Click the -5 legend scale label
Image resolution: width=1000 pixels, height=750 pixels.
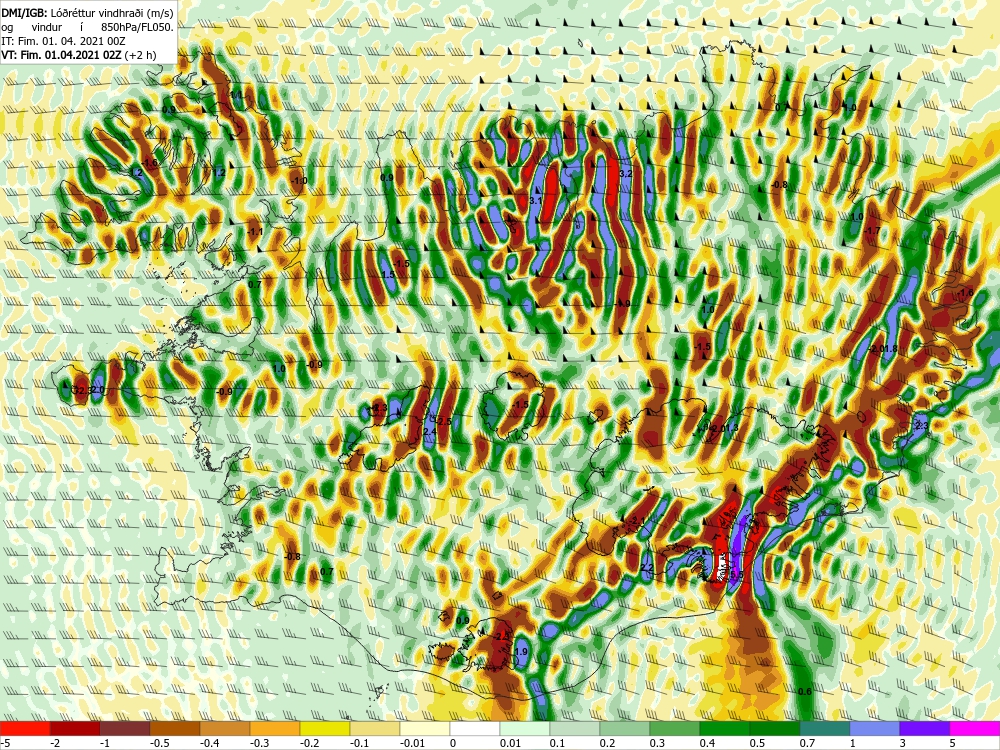4,743
